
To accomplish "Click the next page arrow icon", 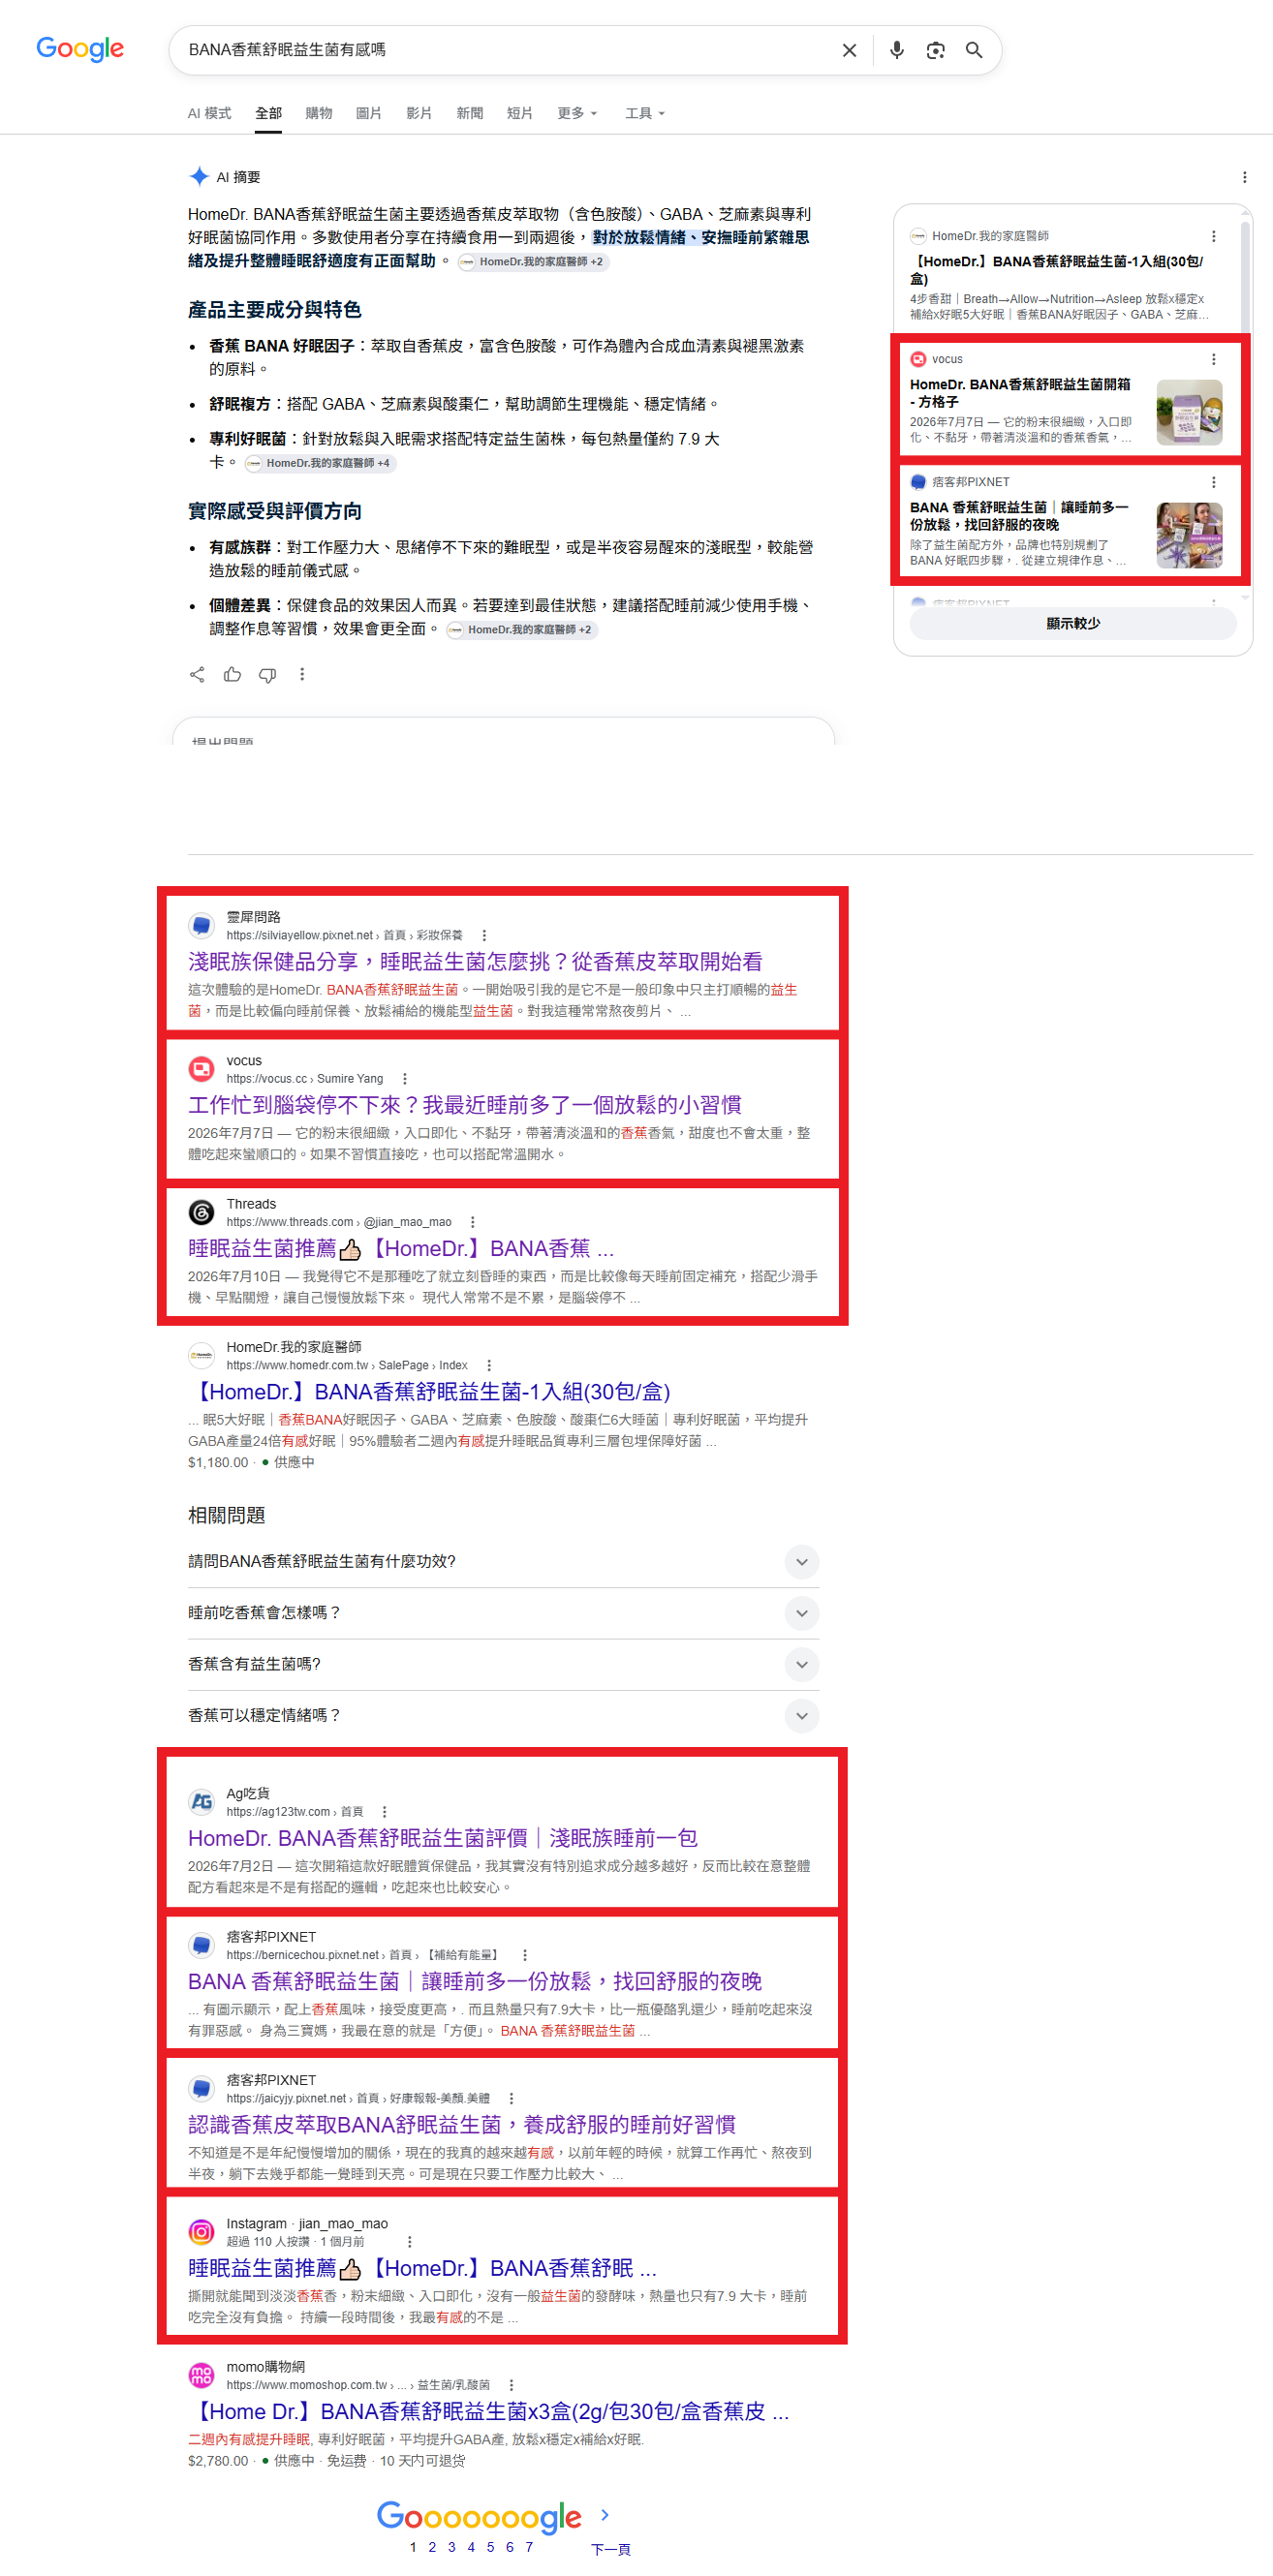I will click(604, 2514).
